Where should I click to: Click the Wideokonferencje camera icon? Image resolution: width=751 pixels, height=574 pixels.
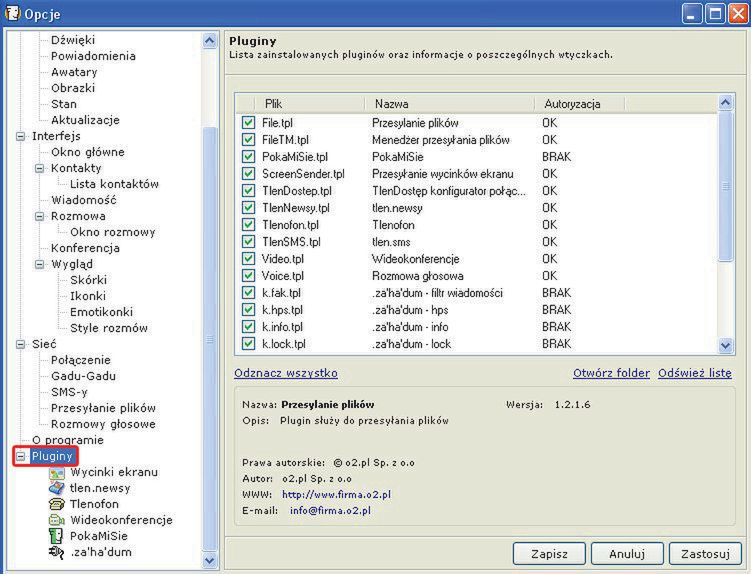tap(57, 520)
